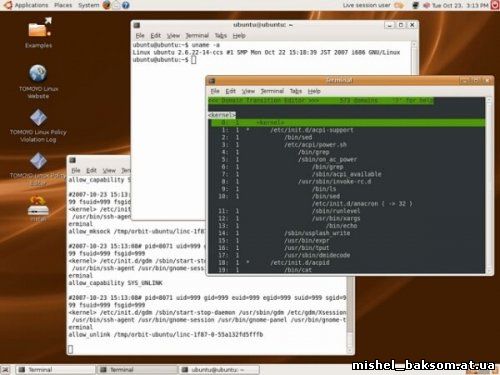Select the /etc/init.d/anacron domain row
Screen dimensions: 500x375
pos(346,203)
